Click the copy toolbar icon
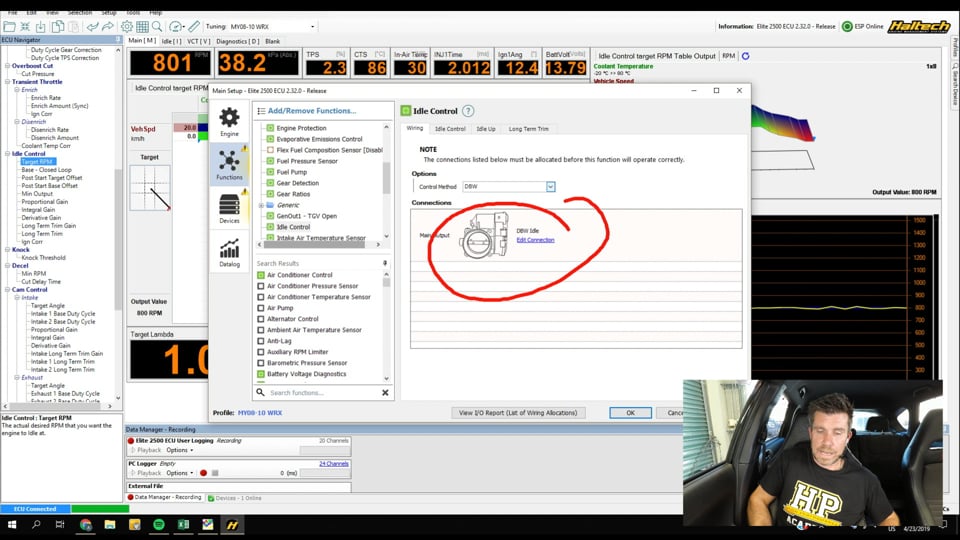This screenshot has width=960, height=540. click(x=58, y=26)
